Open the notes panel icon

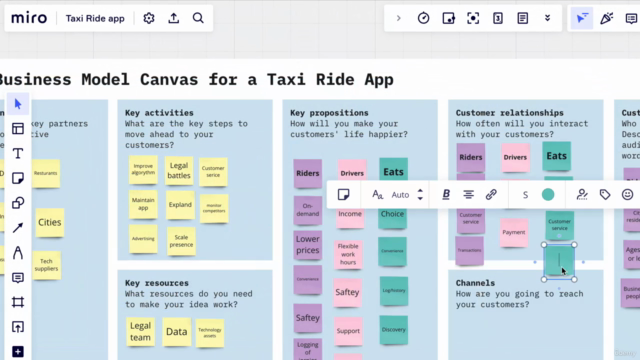click(x=523, y=18)
